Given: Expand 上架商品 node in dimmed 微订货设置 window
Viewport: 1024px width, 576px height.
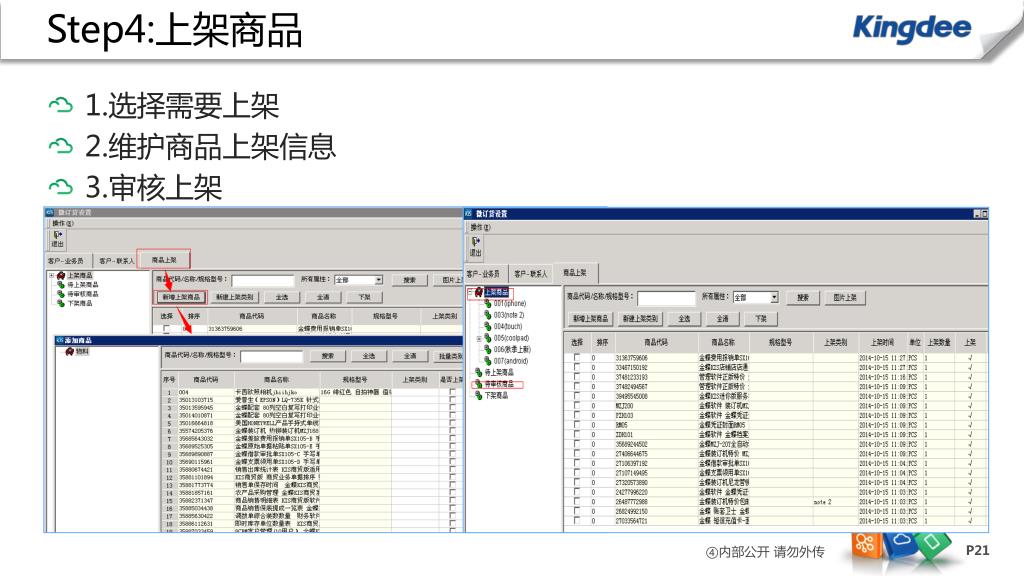Looking at the screenshot, I should (x=52, y=276).
